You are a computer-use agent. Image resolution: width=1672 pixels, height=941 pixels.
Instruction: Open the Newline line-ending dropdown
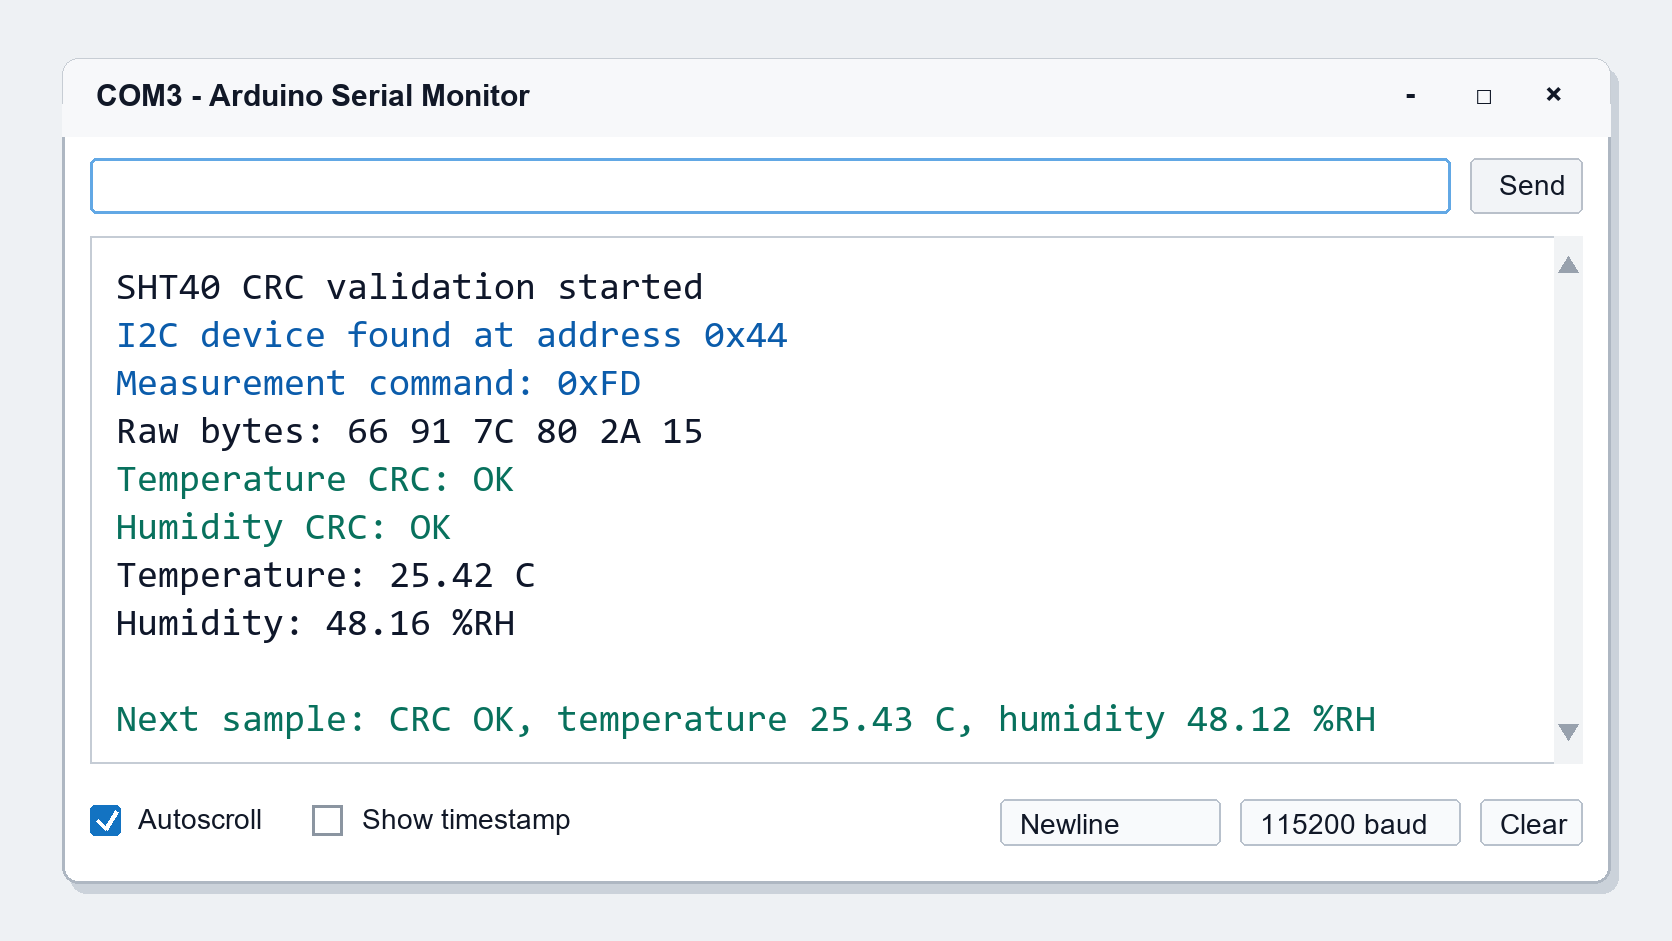click(x=1110, y=823)
